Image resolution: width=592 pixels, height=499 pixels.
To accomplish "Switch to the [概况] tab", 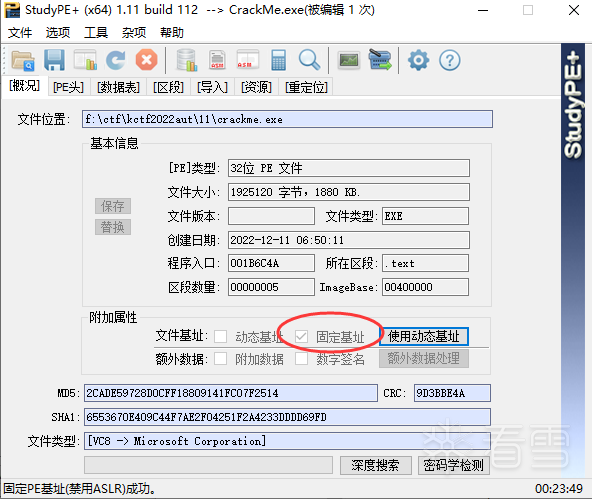I will [x=25, y=86].
